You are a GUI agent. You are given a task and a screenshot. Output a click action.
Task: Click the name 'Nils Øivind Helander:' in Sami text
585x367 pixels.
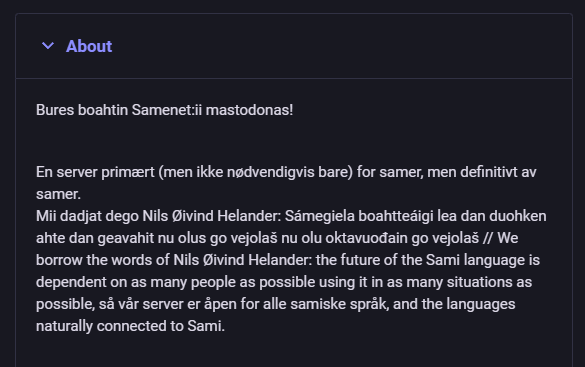pos(212,216)
